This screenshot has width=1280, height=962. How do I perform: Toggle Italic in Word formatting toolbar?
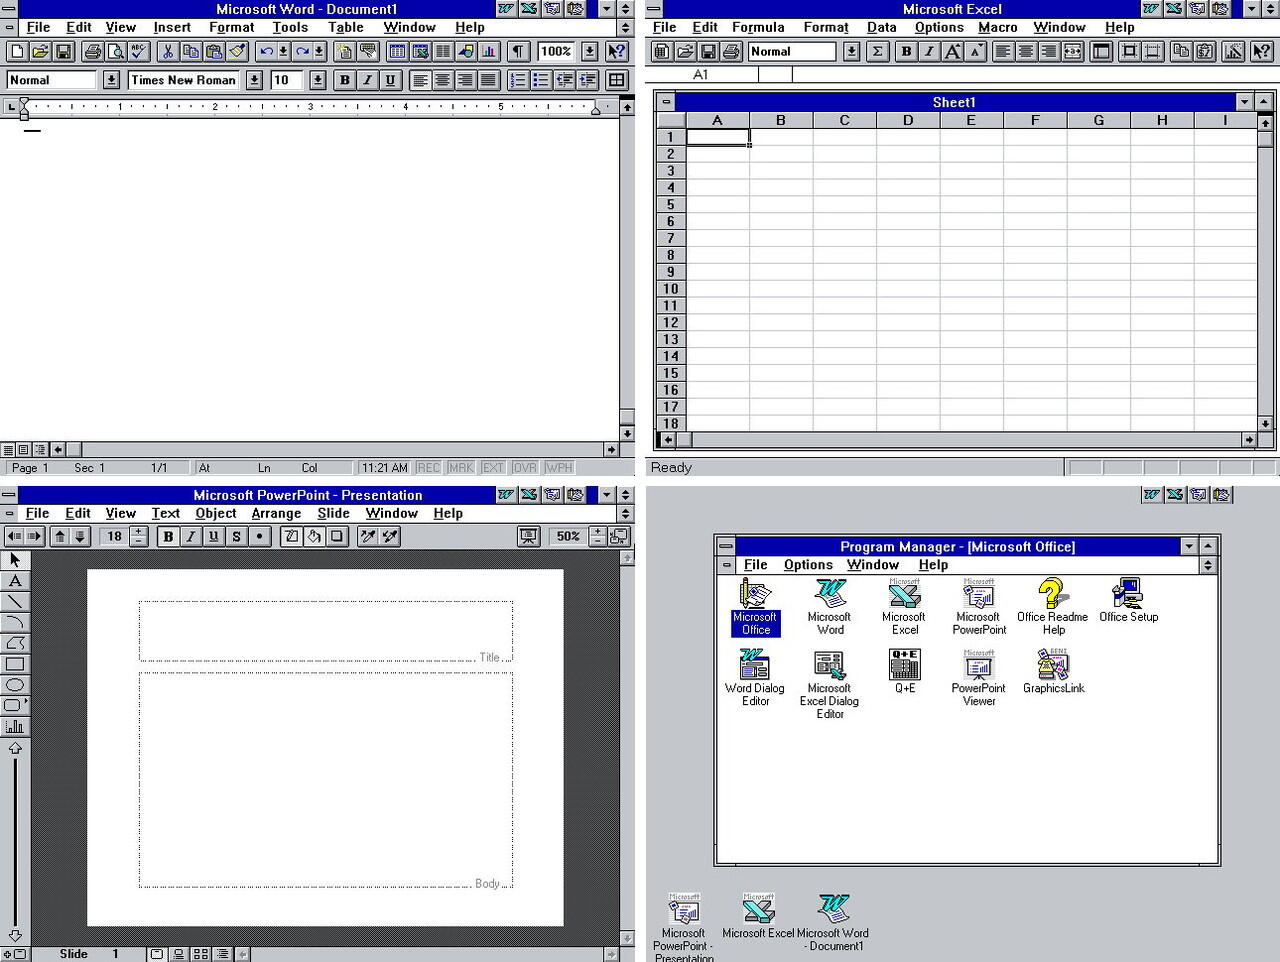point(368,80)
